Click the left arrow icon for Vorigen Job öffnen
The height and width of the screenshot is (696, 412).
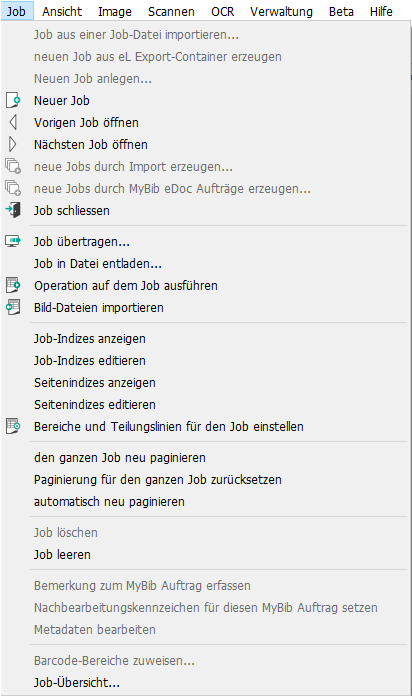13,123
